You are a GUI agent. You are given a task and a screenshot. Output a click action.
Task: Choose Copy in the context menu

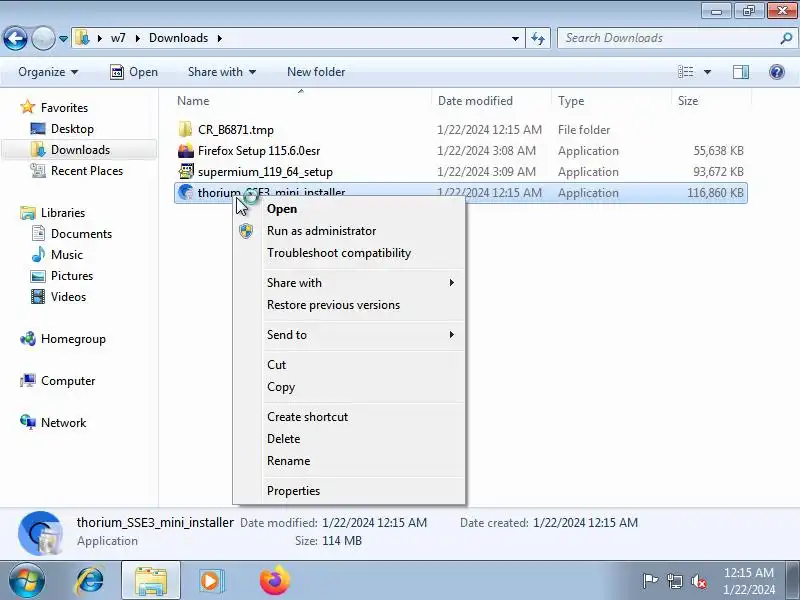tap(281, 387)
